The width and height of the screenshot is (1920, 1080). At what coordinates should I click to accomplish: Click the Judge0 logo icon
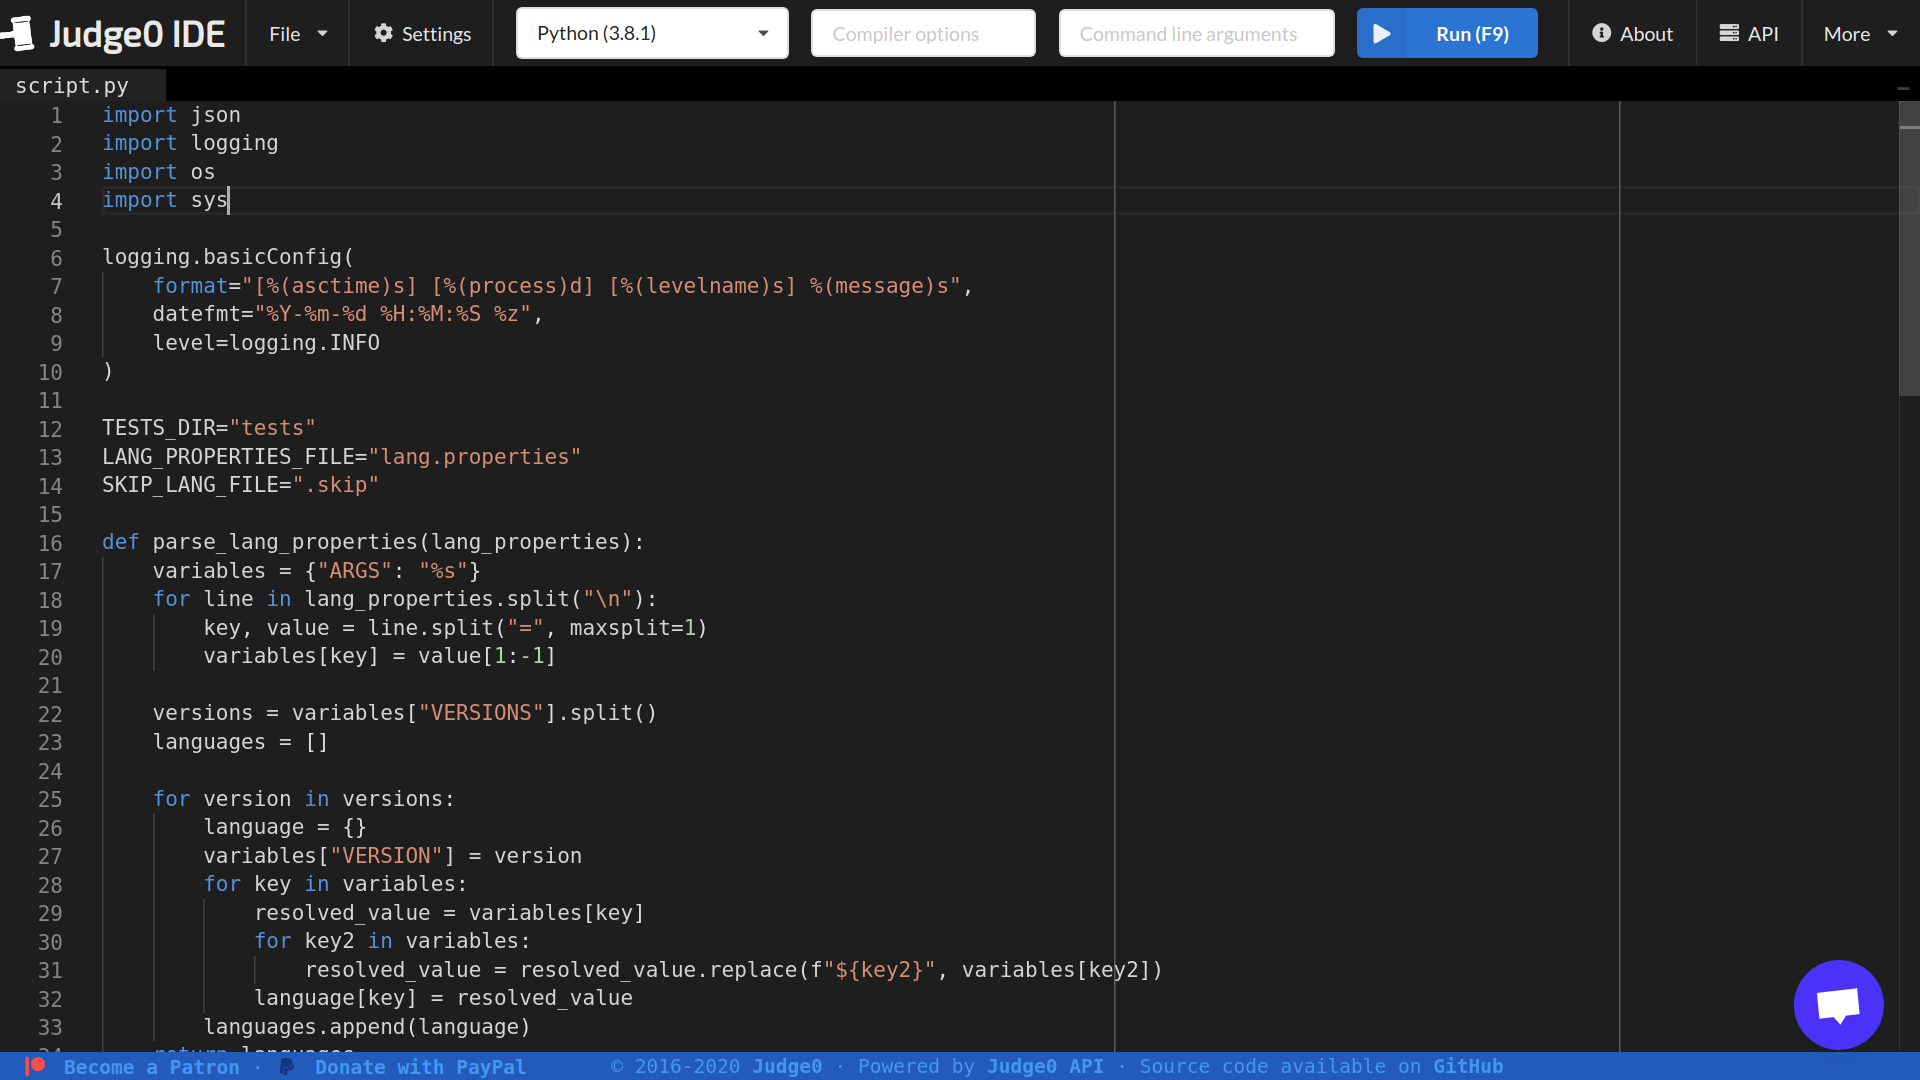pos(20,32)
